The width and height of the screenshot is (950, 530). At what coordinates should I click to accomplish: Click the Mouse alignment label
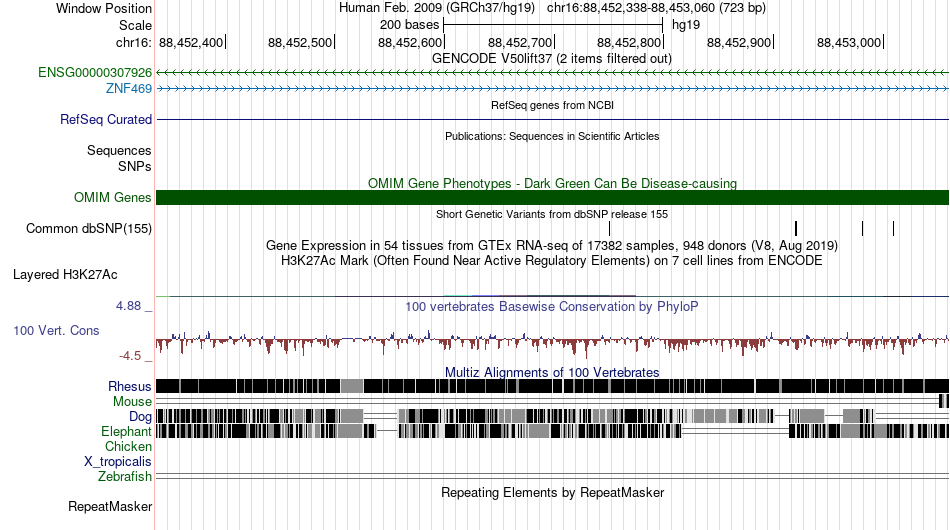tap(132, 402)
